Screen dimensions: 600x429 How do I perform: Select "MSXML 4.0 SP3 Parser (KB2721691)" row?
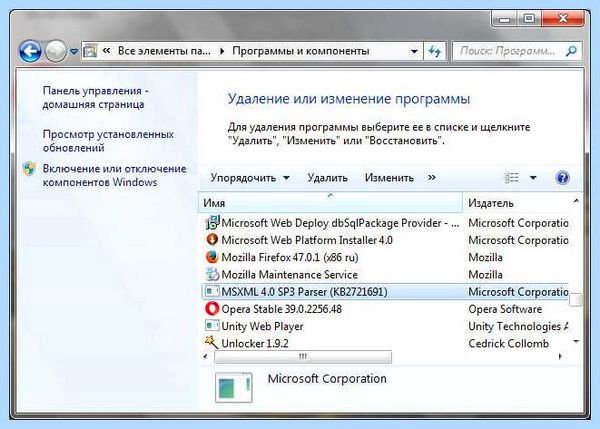(x=386, y=292)
